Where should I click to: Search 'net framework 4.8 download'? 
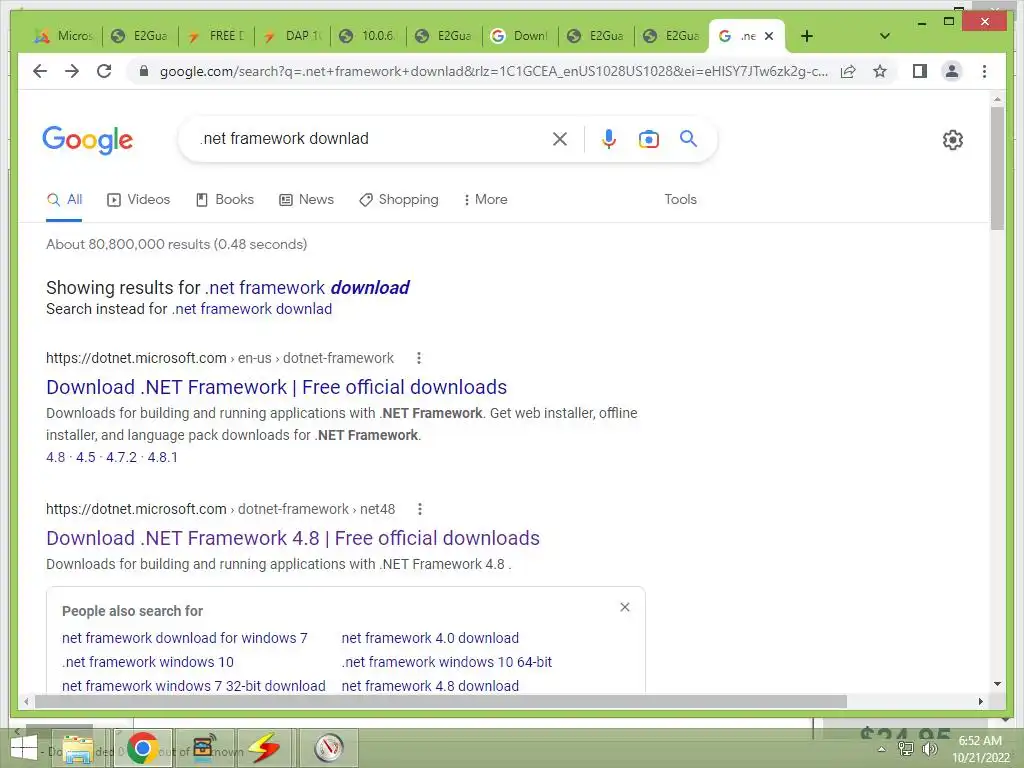pyautogui.click(x=430, y=686)
